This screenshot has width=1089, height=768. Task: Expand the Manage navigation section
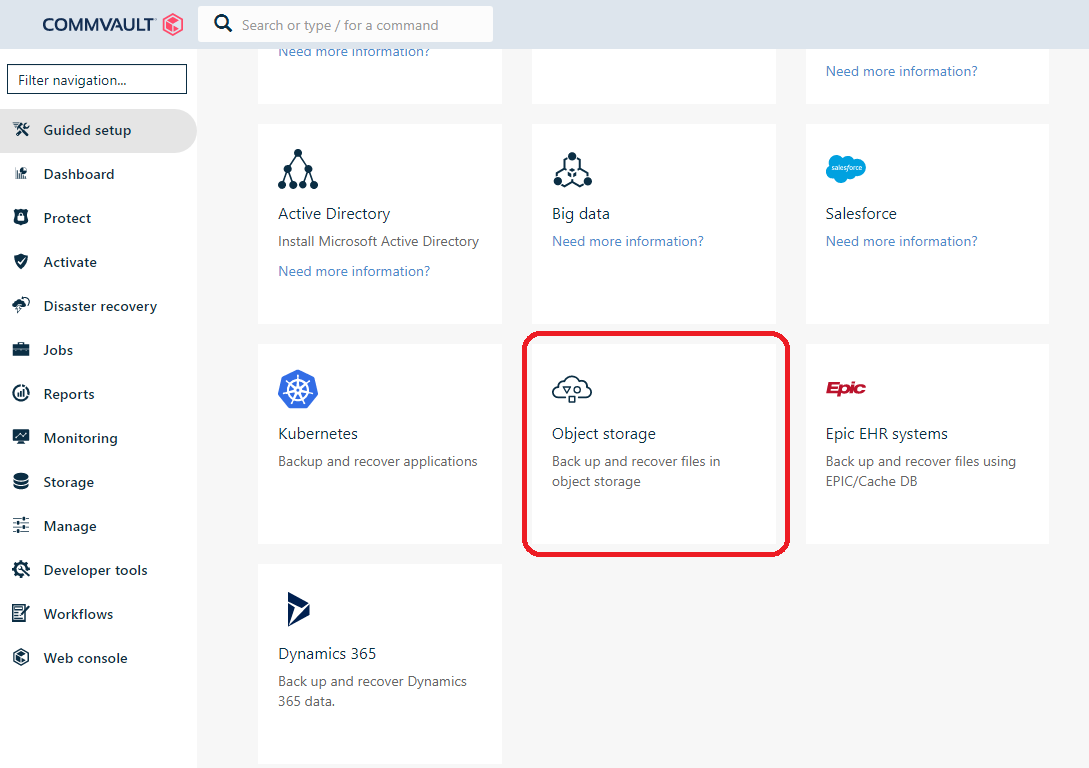point(70,526)
